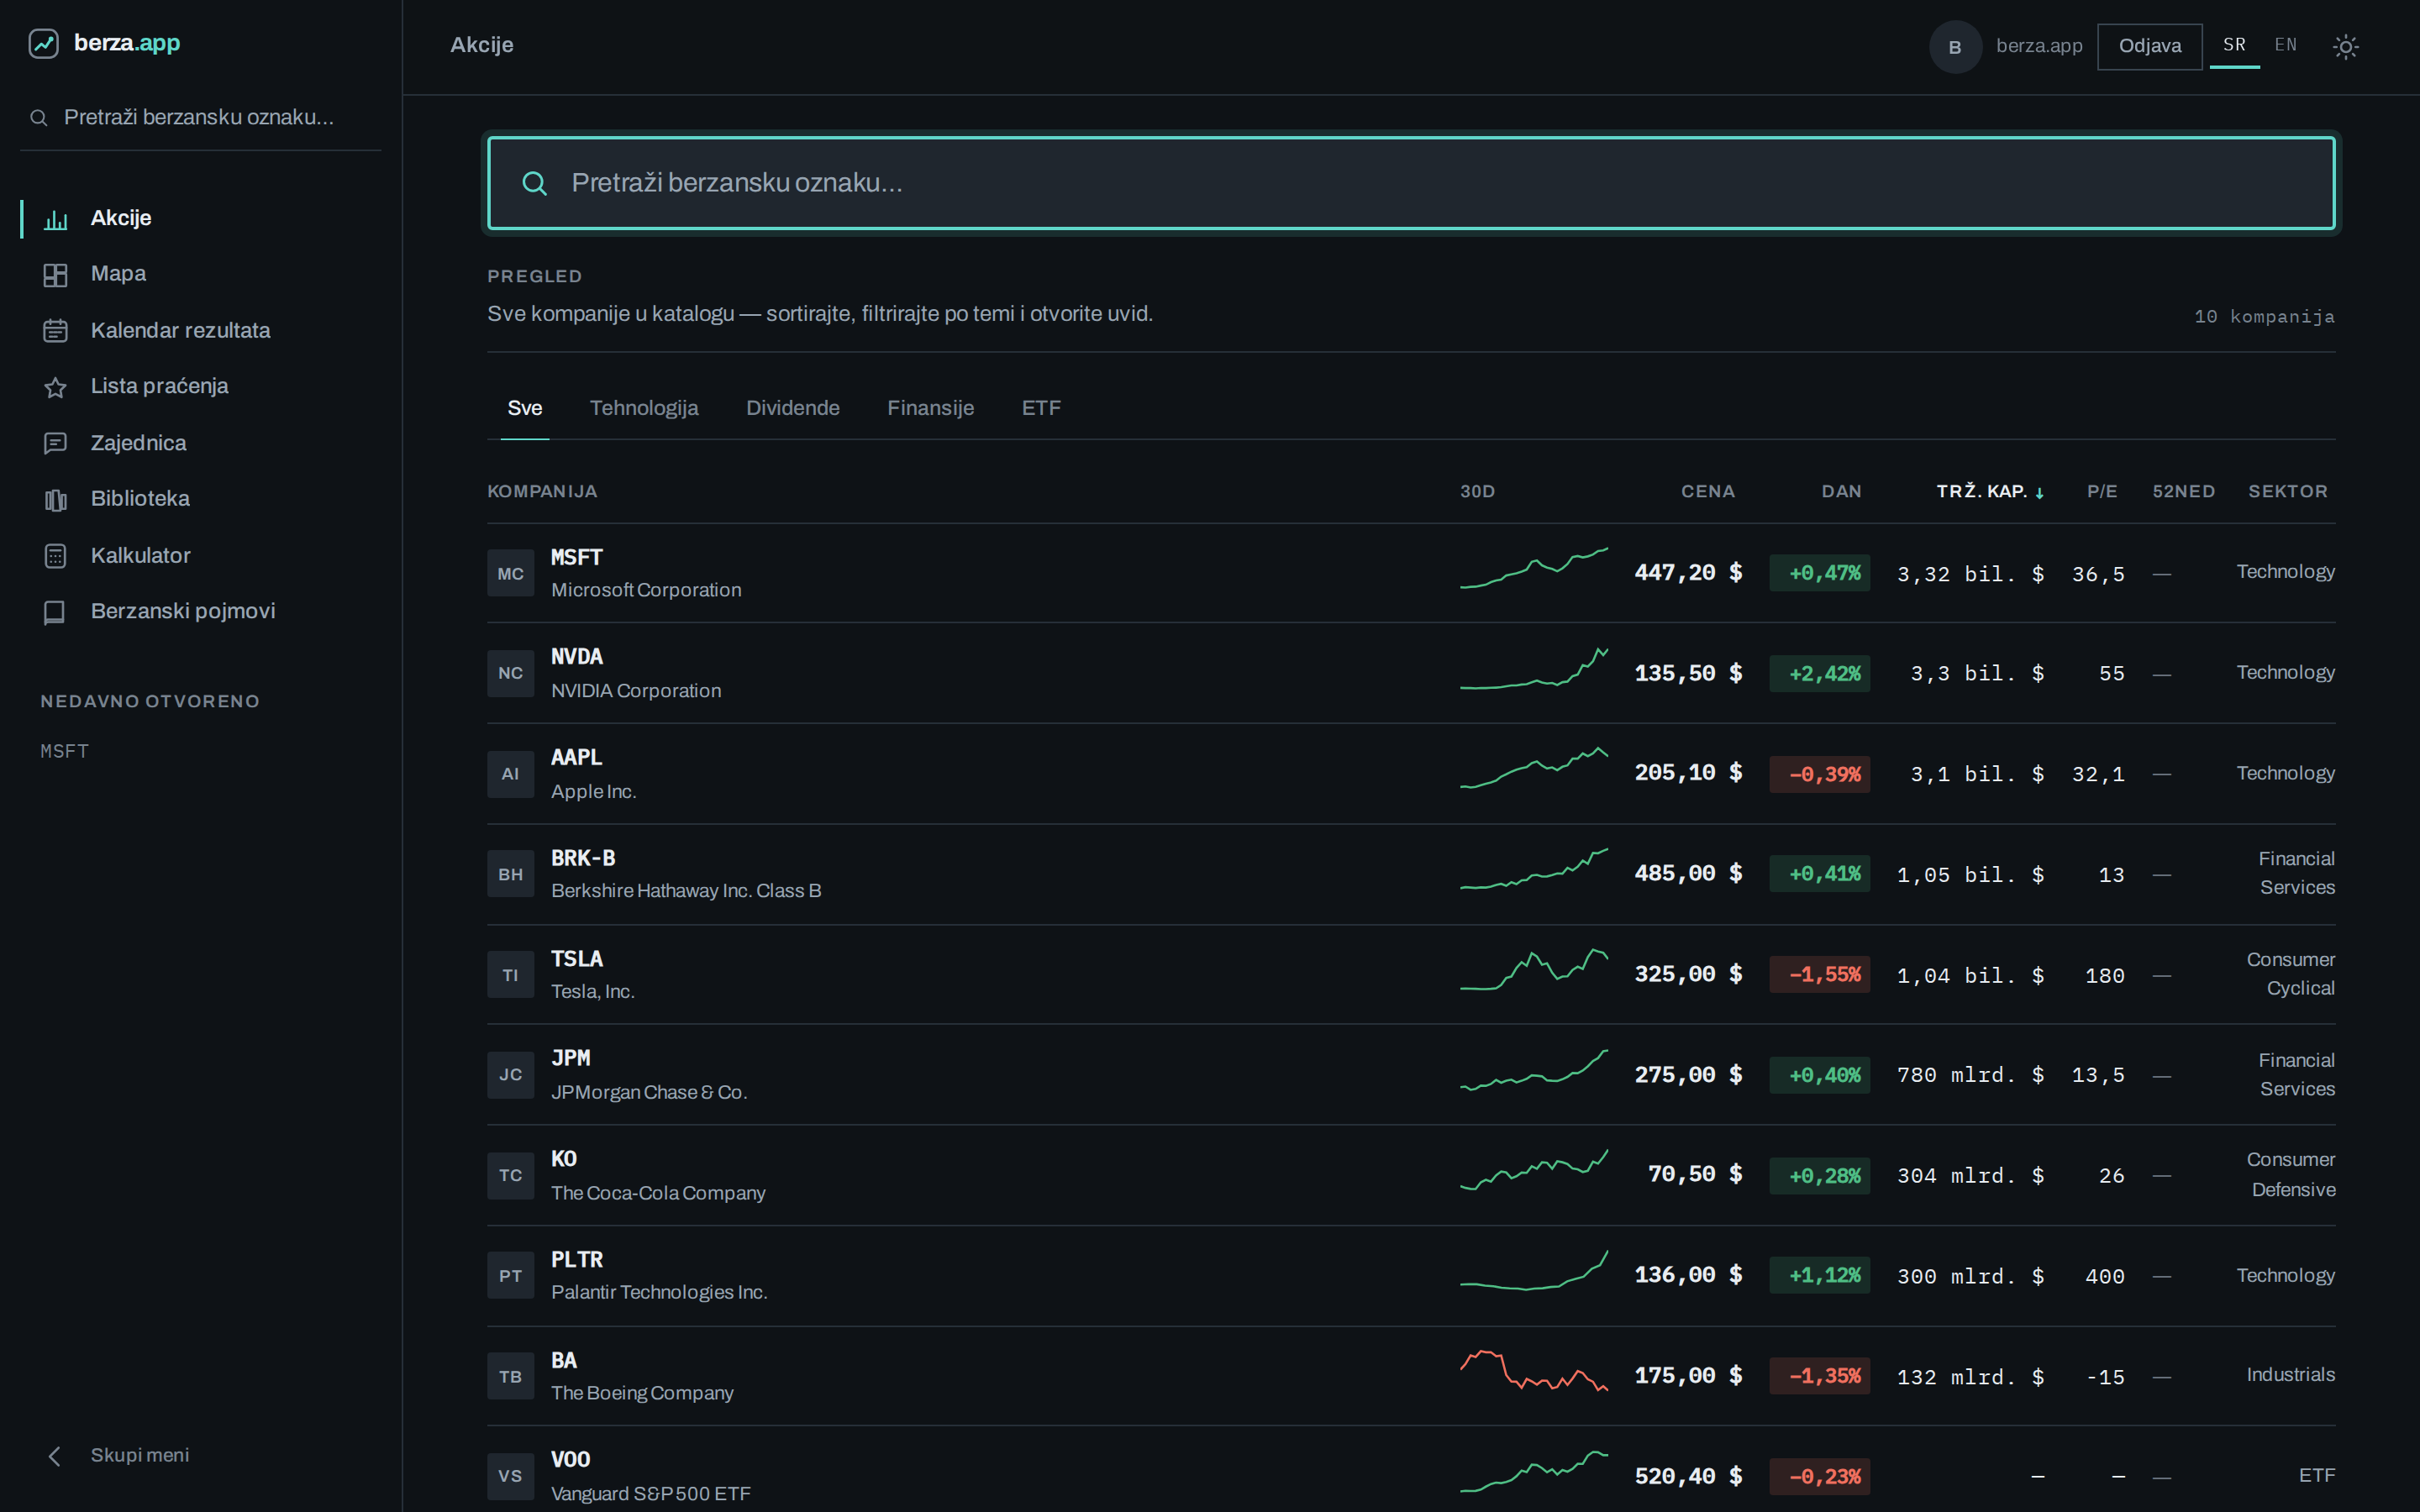Open Kalendar rezultata page

(x=200, y=331)
